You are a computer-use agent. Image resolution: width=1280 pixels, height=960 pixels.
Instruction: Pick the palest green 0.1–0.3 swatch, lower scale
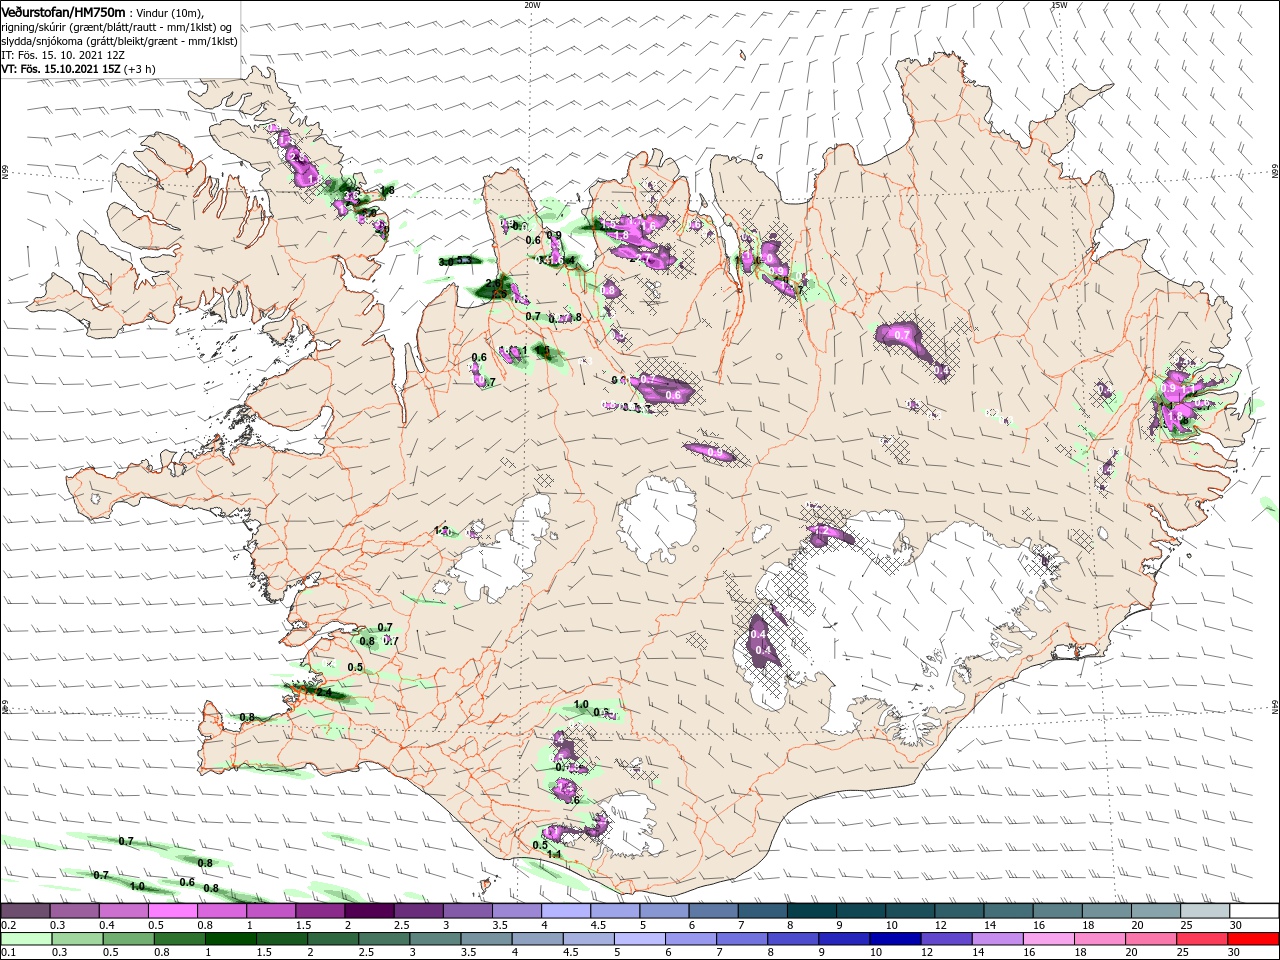pos(25,939)
